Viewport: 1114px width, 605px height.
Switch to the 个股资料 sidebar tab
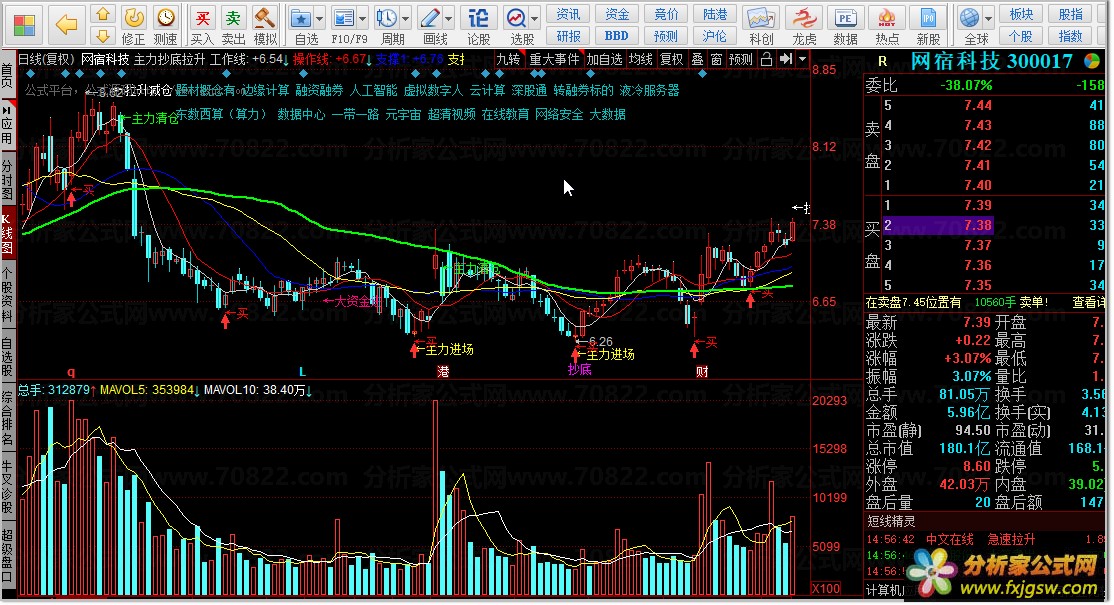[x=7, y=295]
